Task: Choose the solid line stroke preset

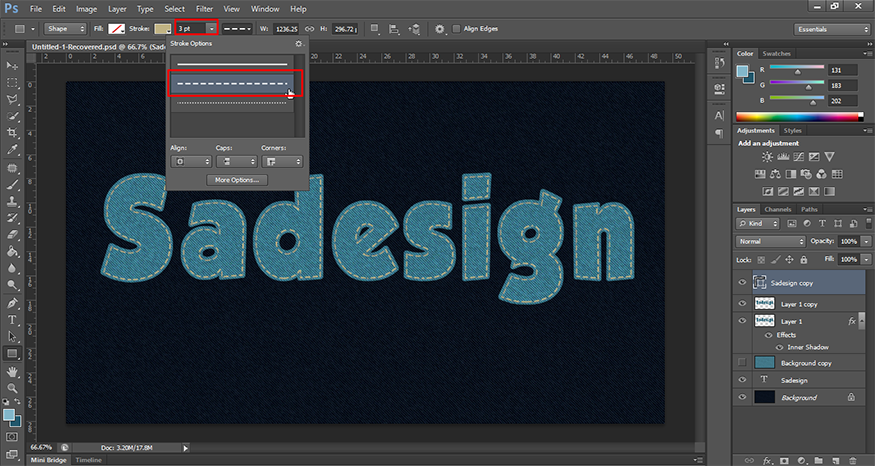Action: click(x=232, y=64)
